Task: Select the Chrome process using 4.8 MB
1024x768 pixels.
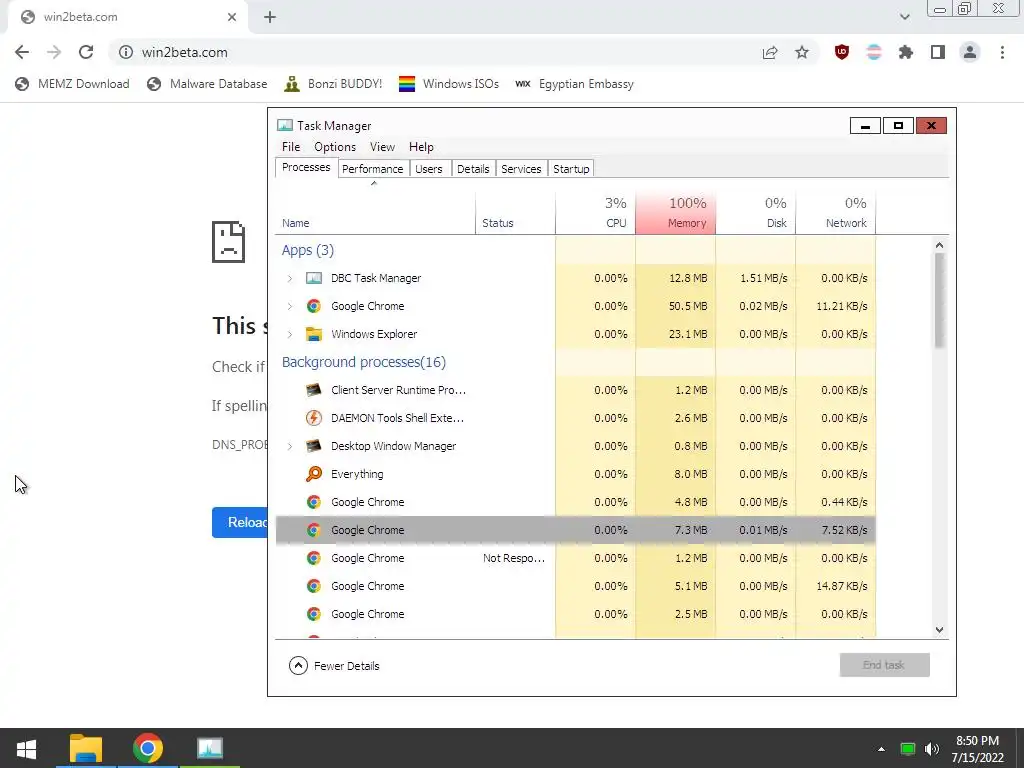Action: (x=575, y=502)
